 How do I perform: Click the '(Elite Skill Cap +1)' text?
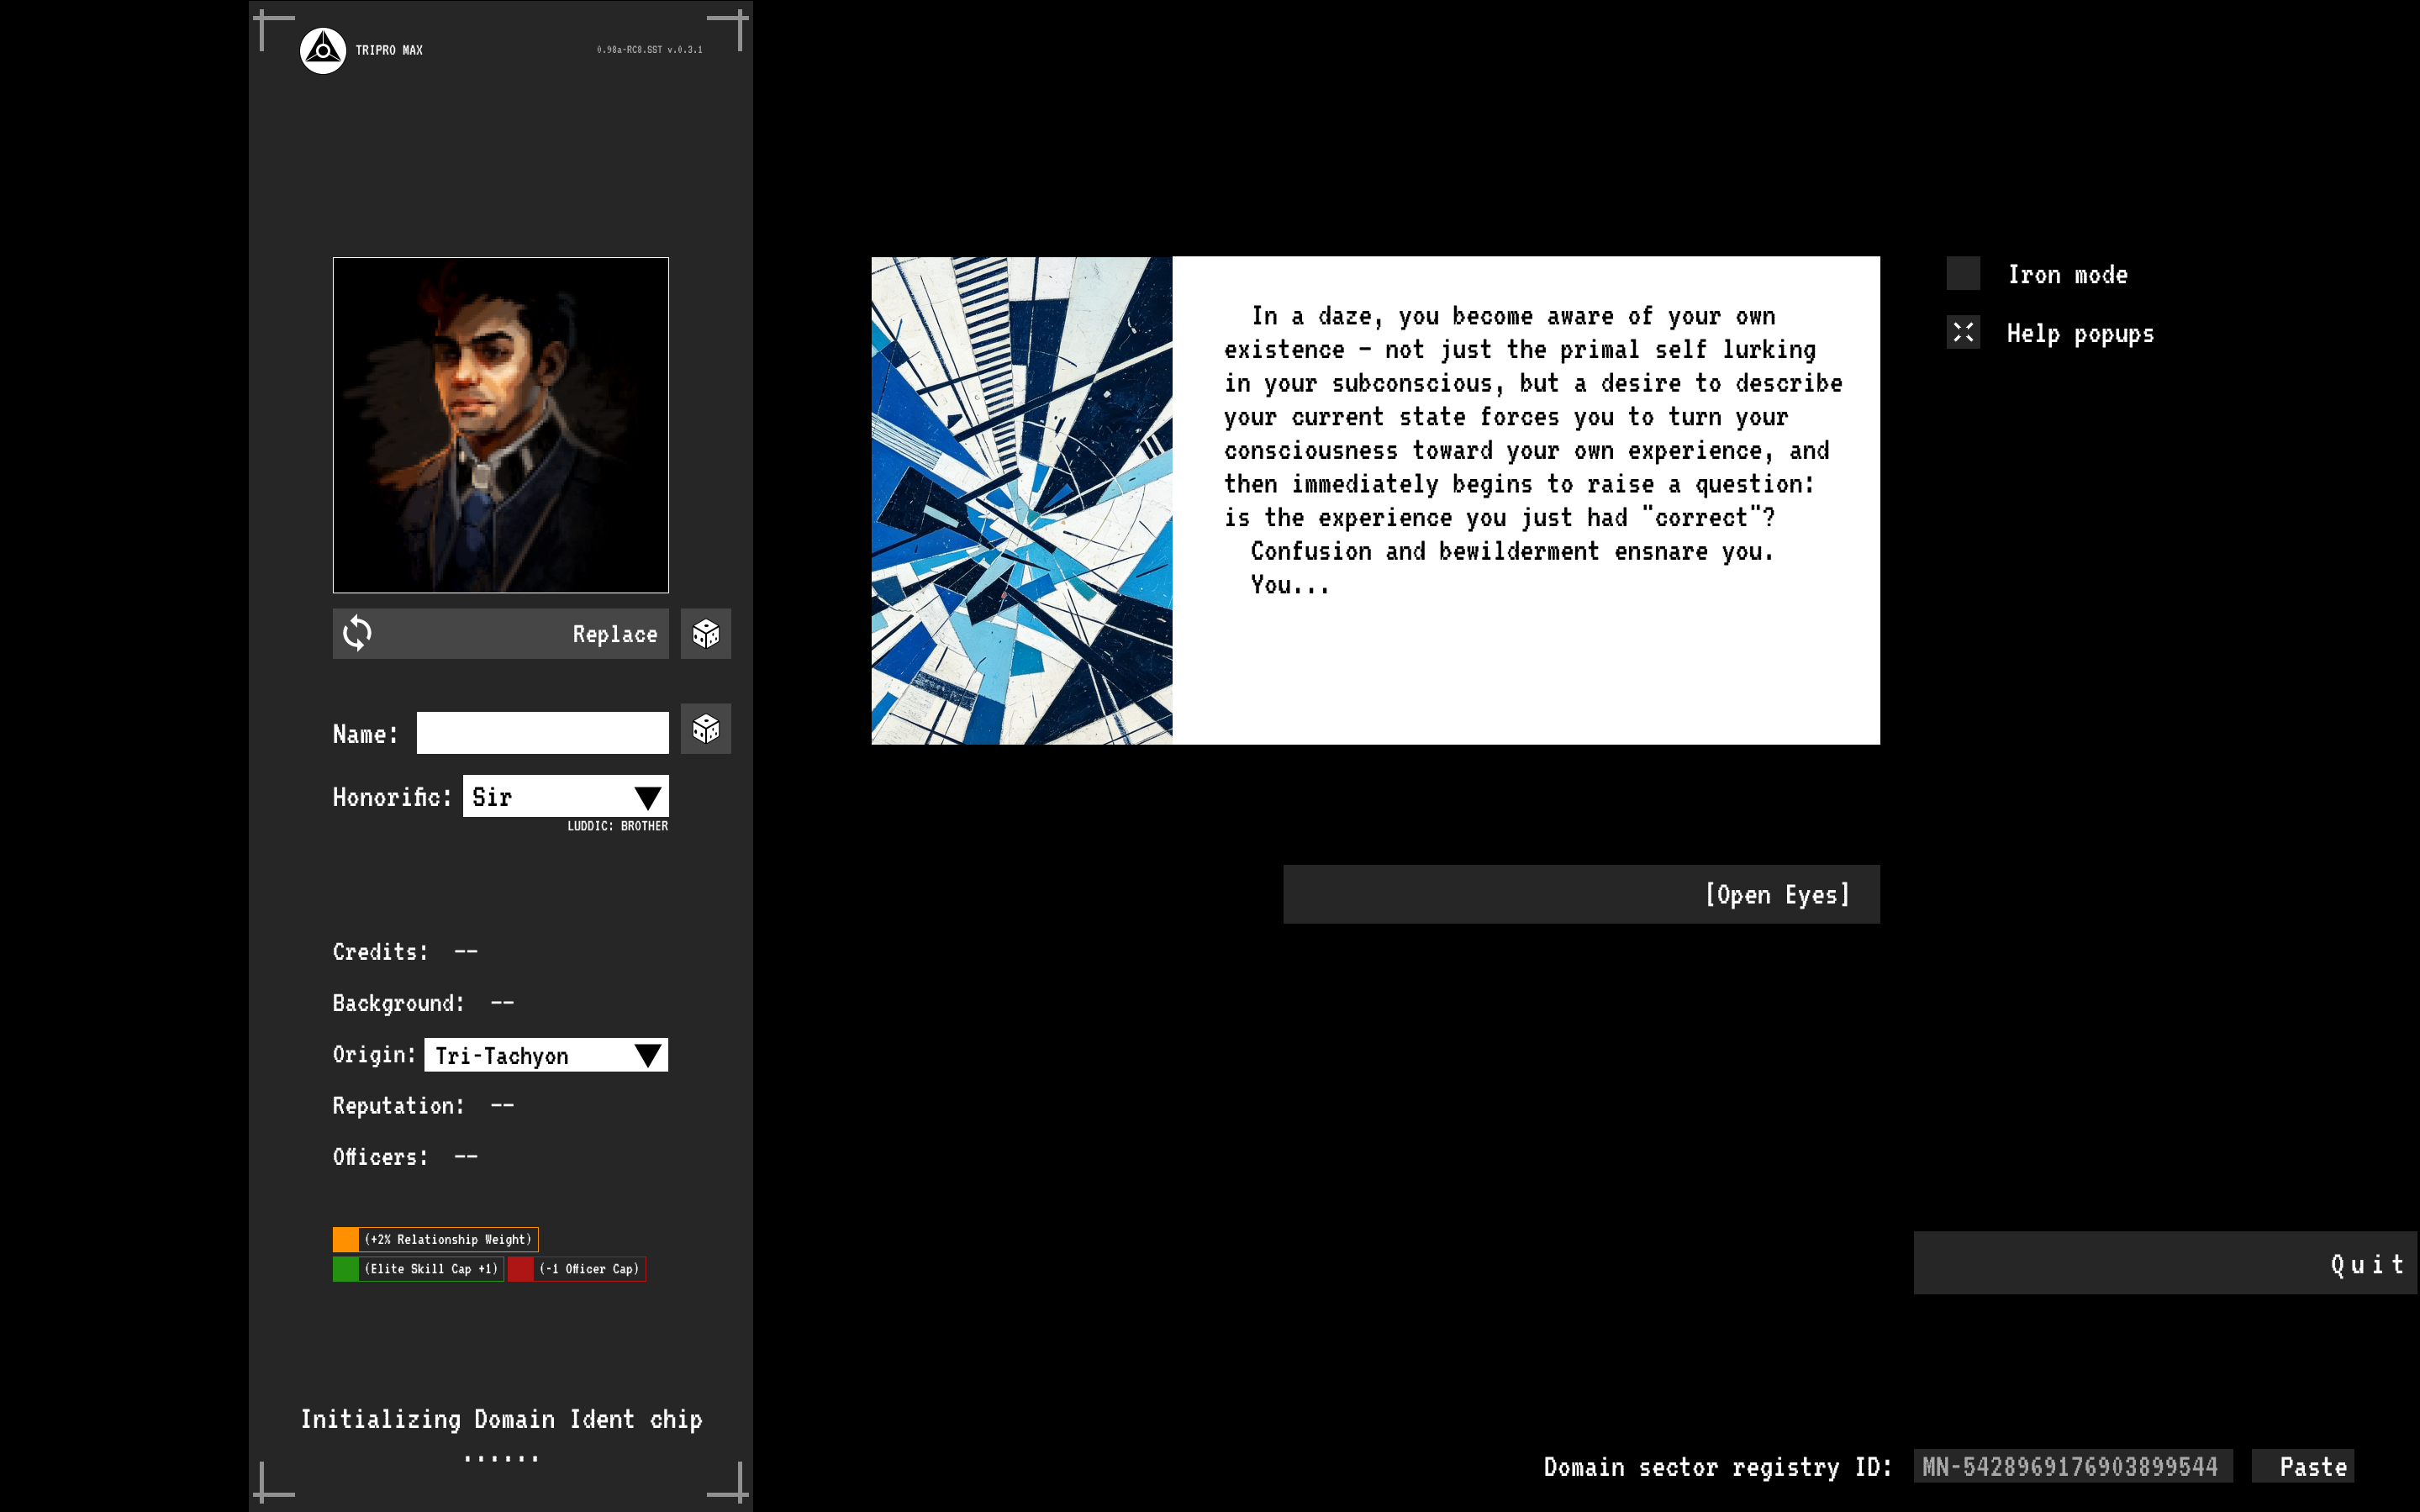(x=431, y=1269)
